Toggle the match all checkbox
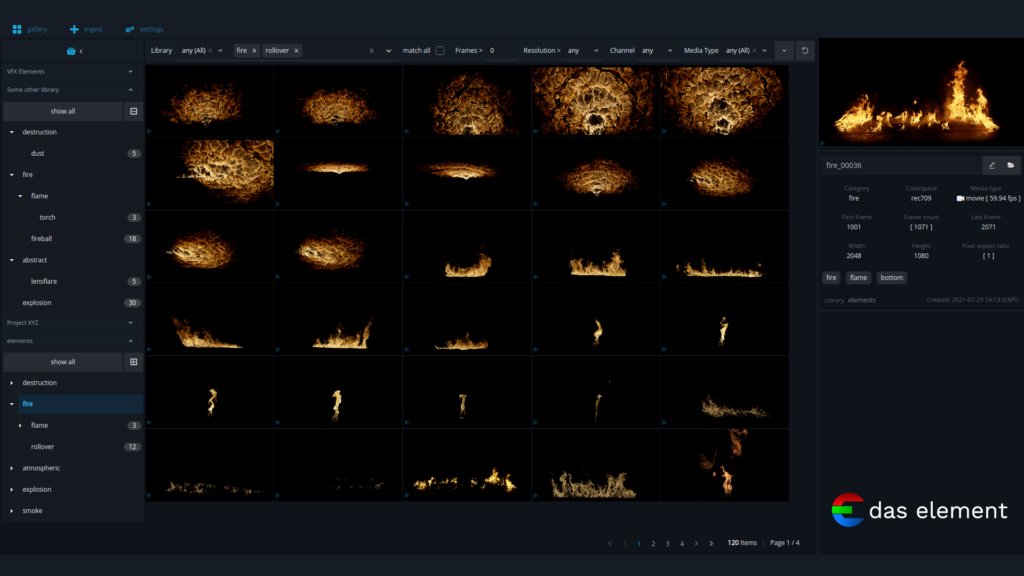The width and height of the screenshot is (1024, 576). [x=440, y=51]
